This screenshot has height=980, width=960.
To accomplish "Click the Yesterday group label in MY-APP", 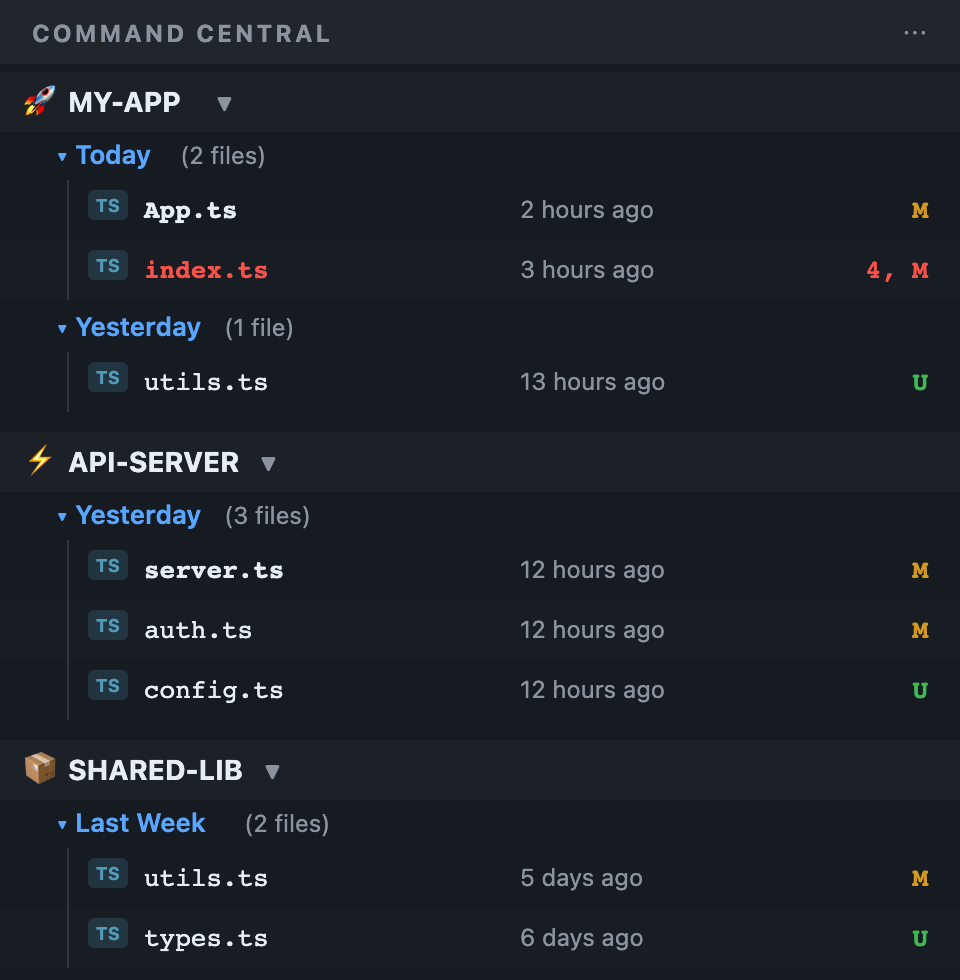I will (138, 327).
